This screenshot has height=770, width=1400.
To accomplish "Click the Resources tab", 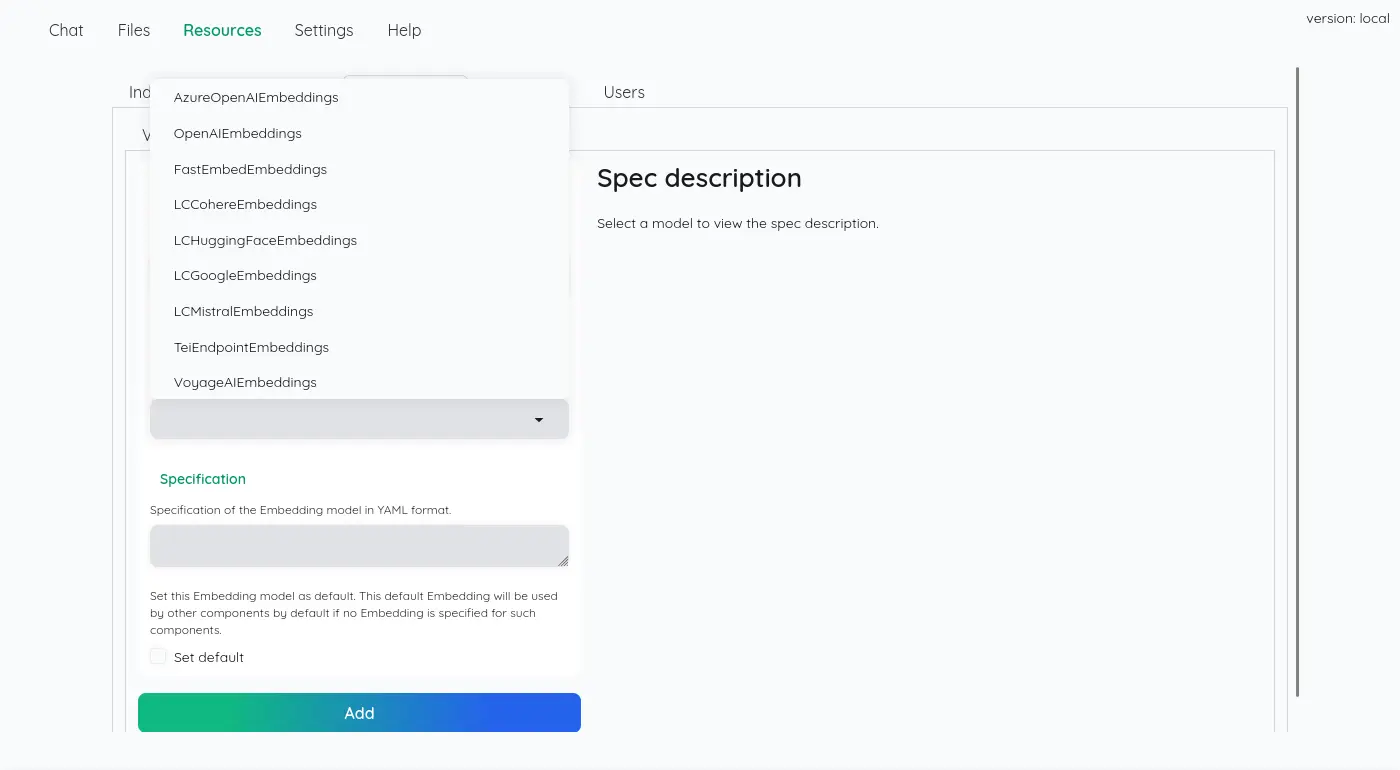I will (x=222, y=30).
